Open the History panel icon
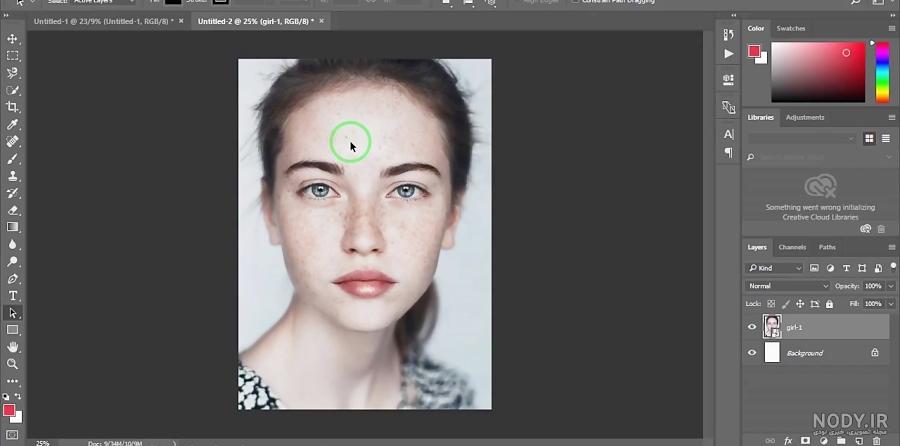This screenshot has height=446, width=900. tap(728, 34)
